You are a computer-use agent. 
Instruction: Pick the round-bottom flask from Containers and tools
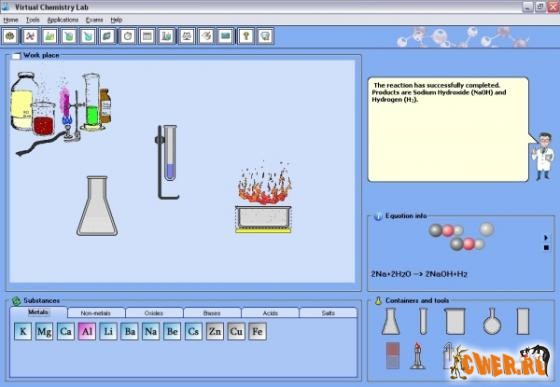coord(492,321)
